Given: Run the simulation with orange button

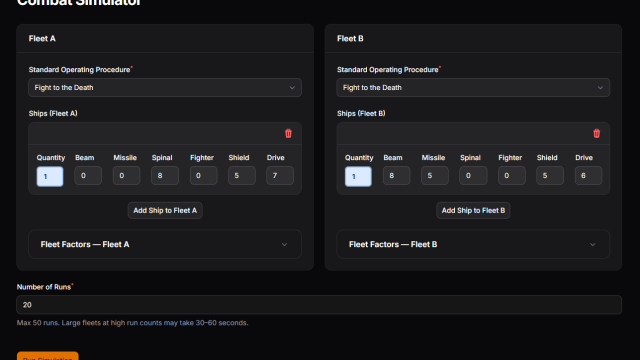Looking at the screenshot, I should 48,356.
